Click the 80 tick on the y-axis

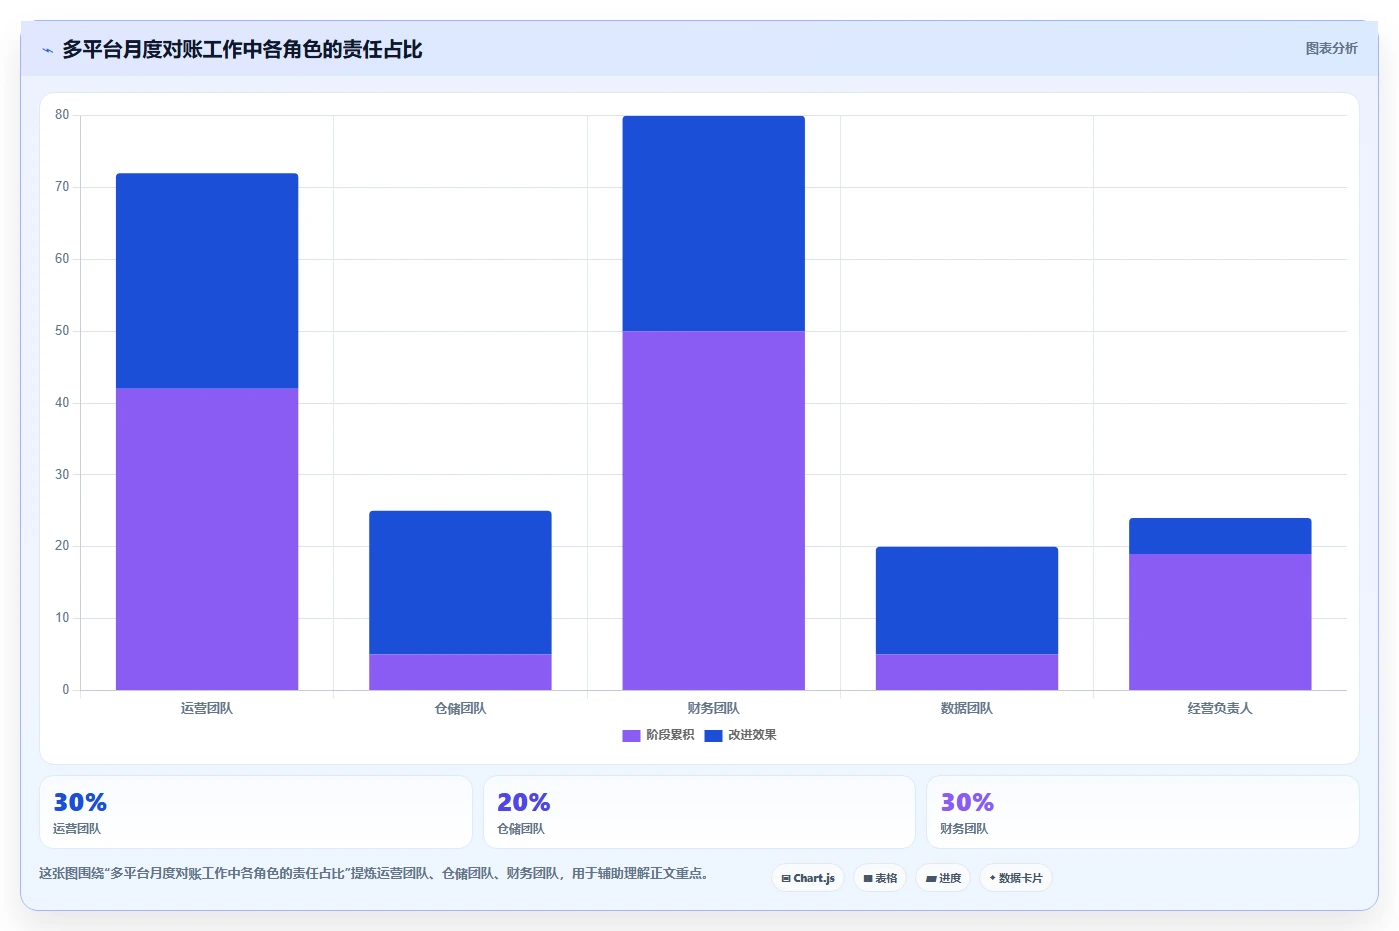(x=62, y=115)
